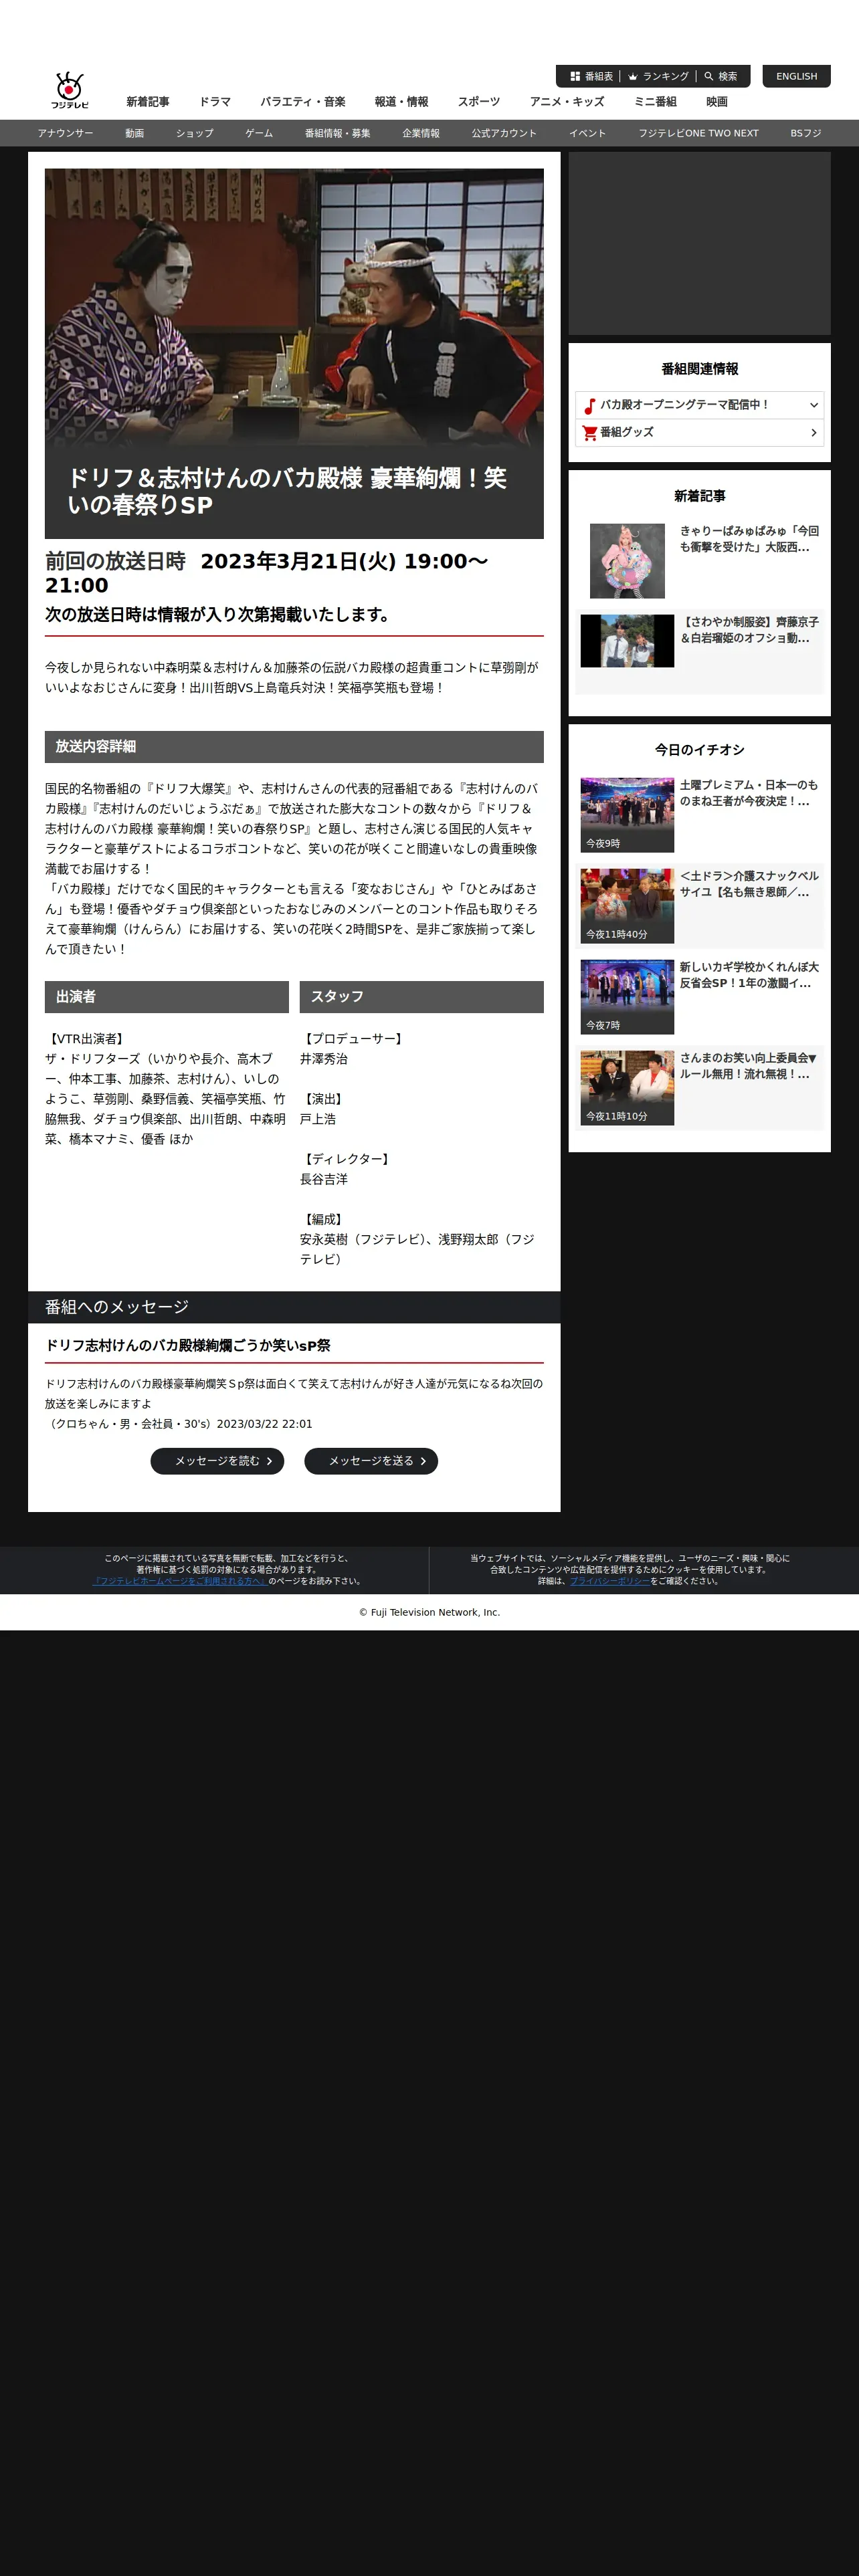The height and width of the screenshot is (2576, 859).
Task: Click the 出演者 section header
Action: coord(167,997)
